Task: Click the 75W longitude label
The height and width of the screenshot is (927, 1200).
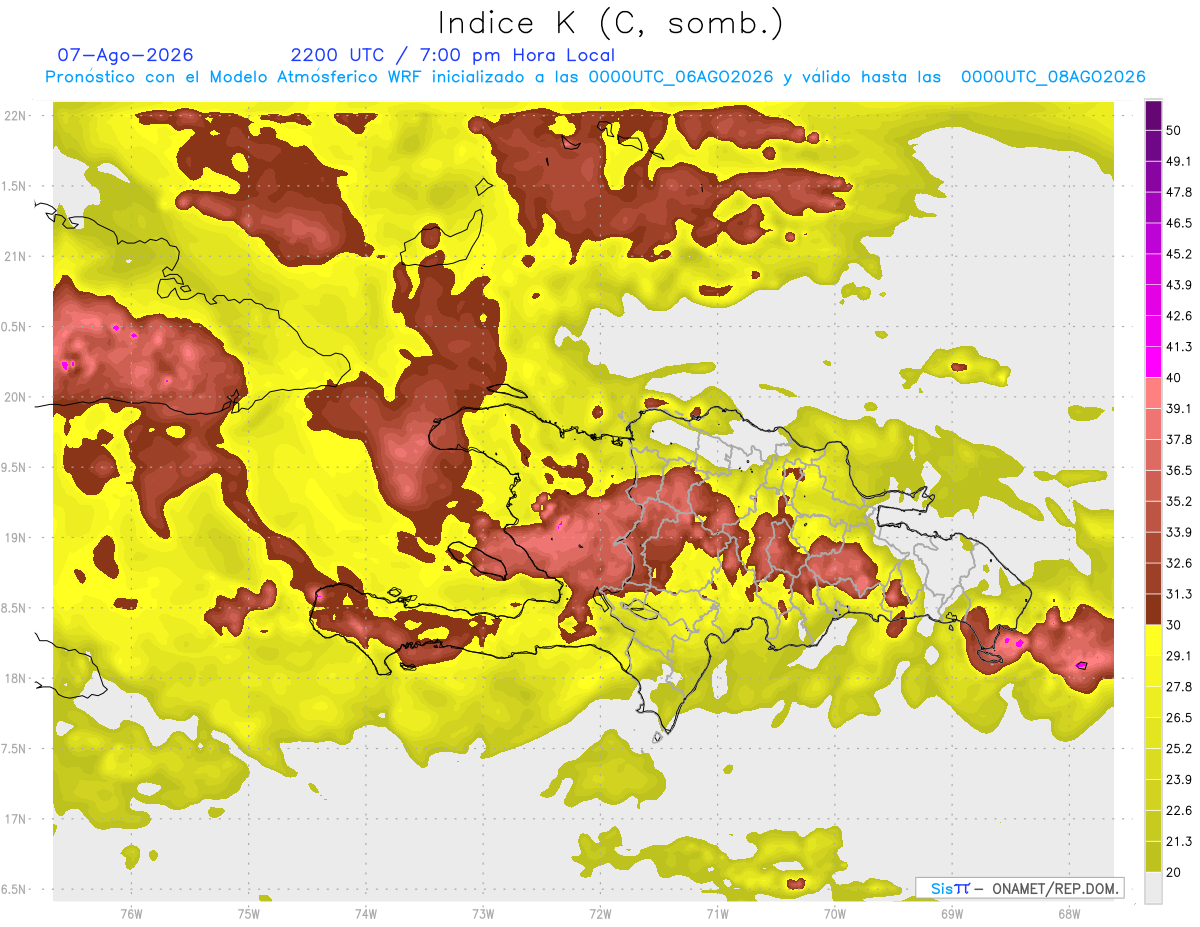Action: click(x=249, y=914)
